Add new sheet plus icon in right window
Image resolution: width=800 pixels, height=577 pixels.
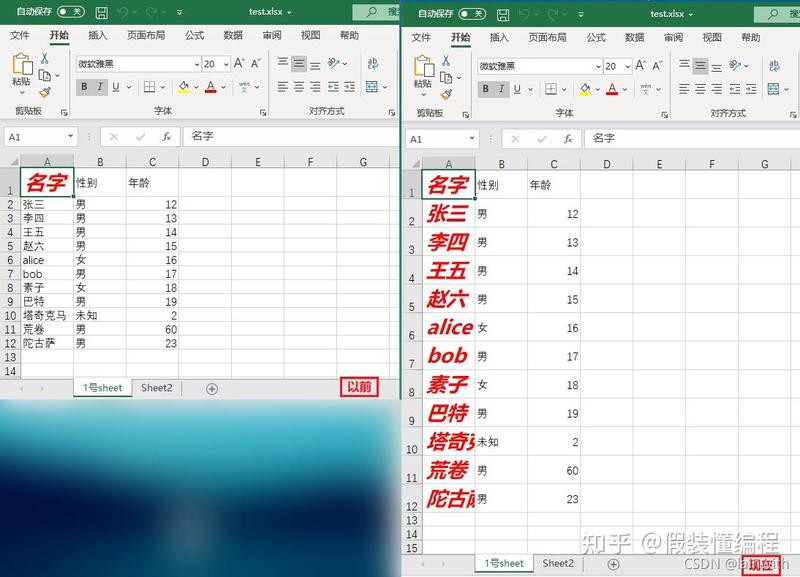pos(613,564)
